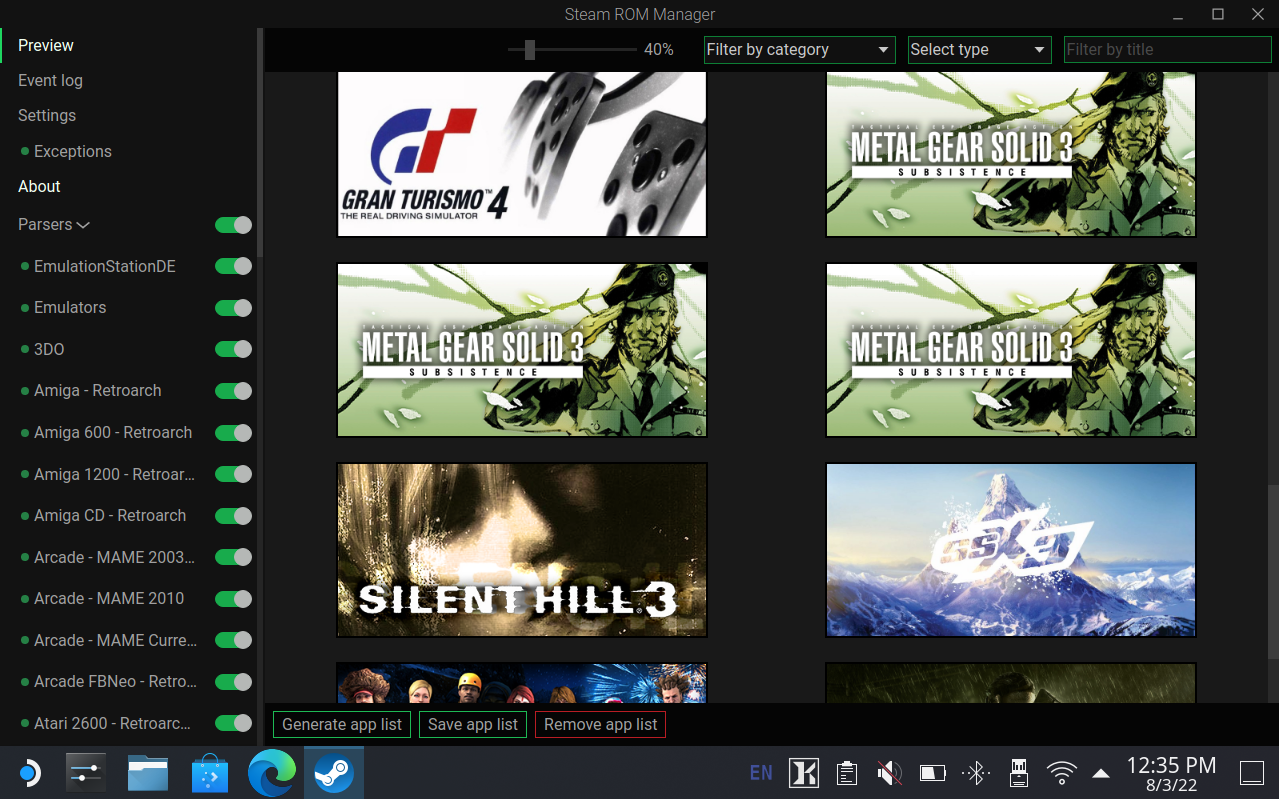Select the SSX 3 mountain artwork
Screen dimensions: 1279x799
[x=1011, y=550]
